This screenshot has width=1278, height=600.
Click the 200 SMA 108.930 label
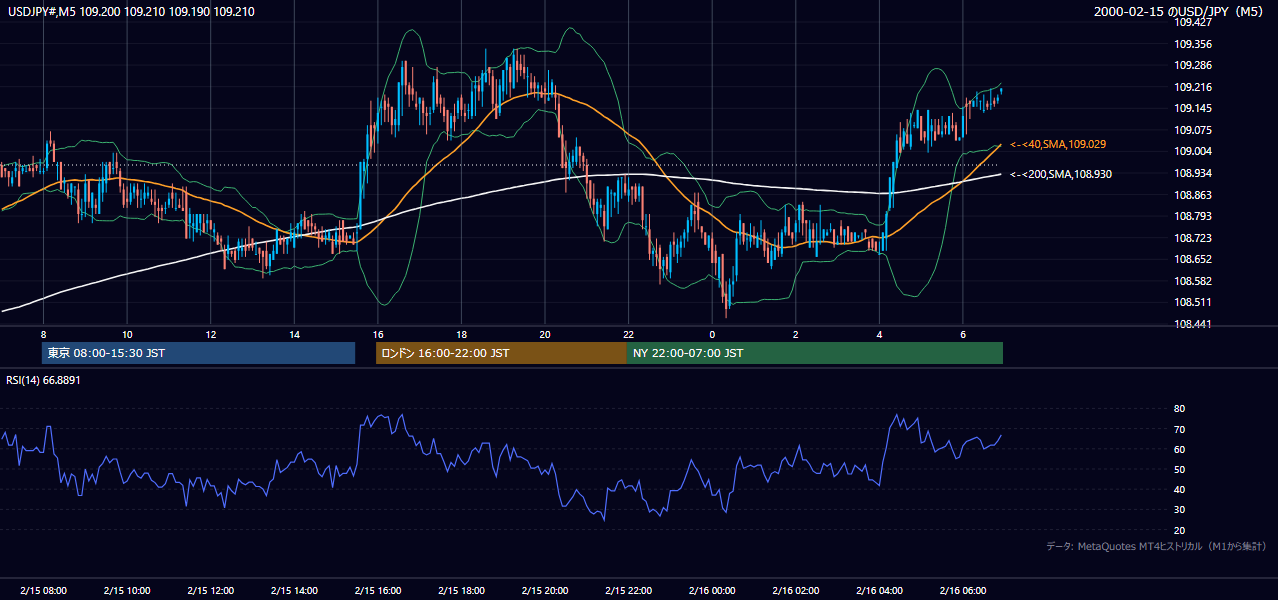coord(1061,174)
